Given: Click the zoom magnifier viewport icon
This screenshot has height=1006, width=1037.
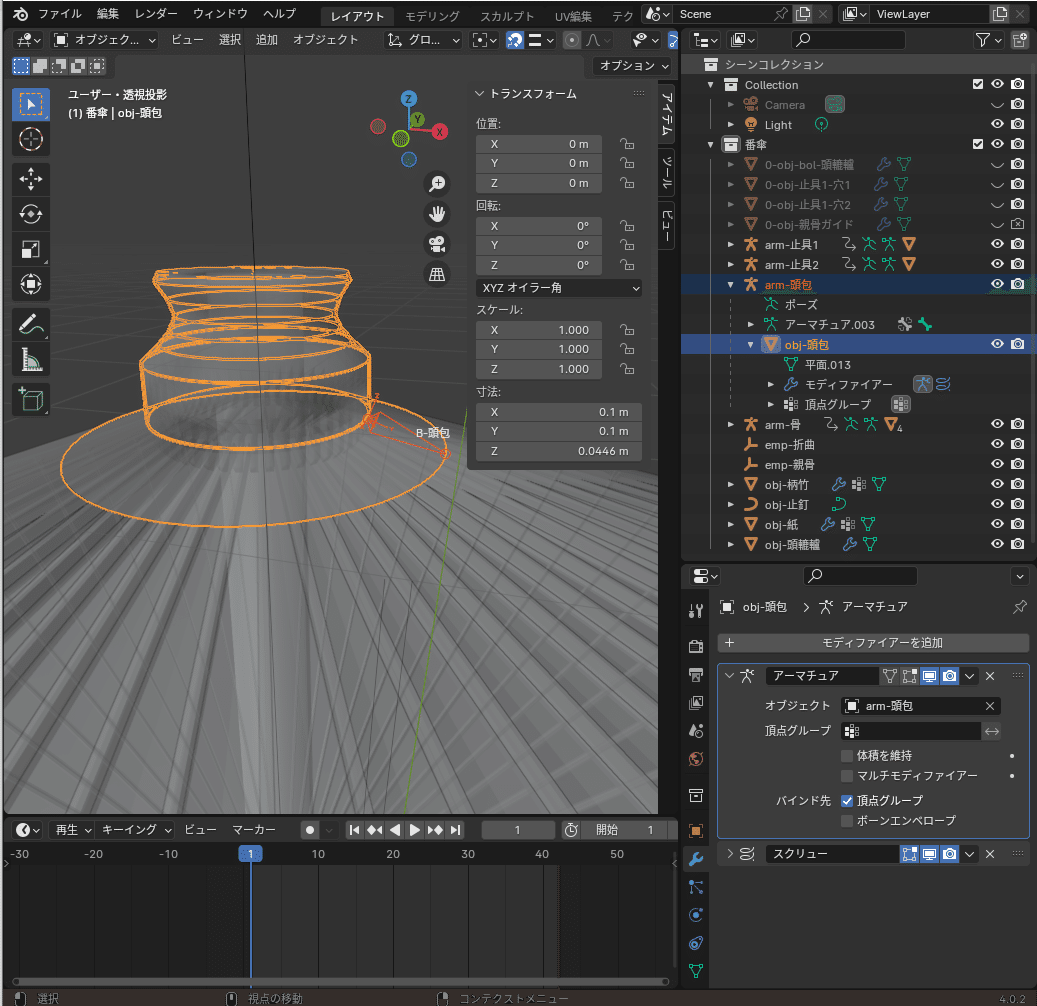Looking at the screenshot, I should 437,183.
